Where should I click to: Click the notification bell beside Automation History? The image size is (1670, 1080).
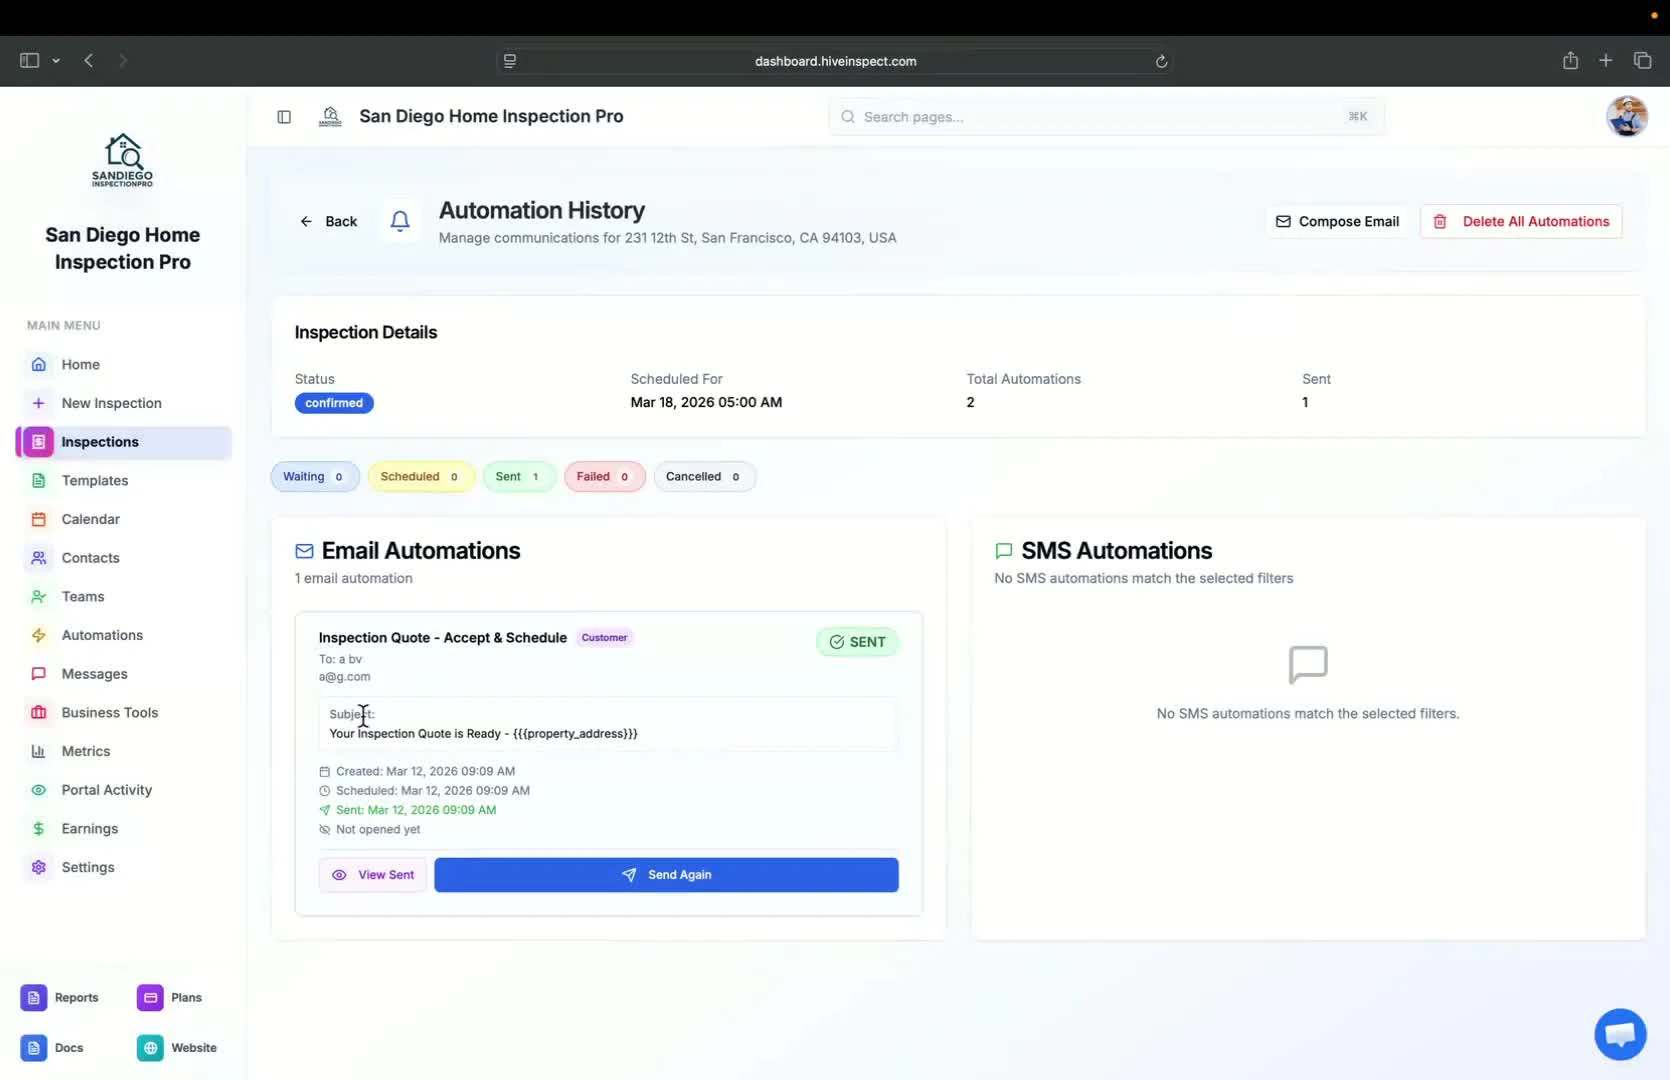[x=399, y=221]
